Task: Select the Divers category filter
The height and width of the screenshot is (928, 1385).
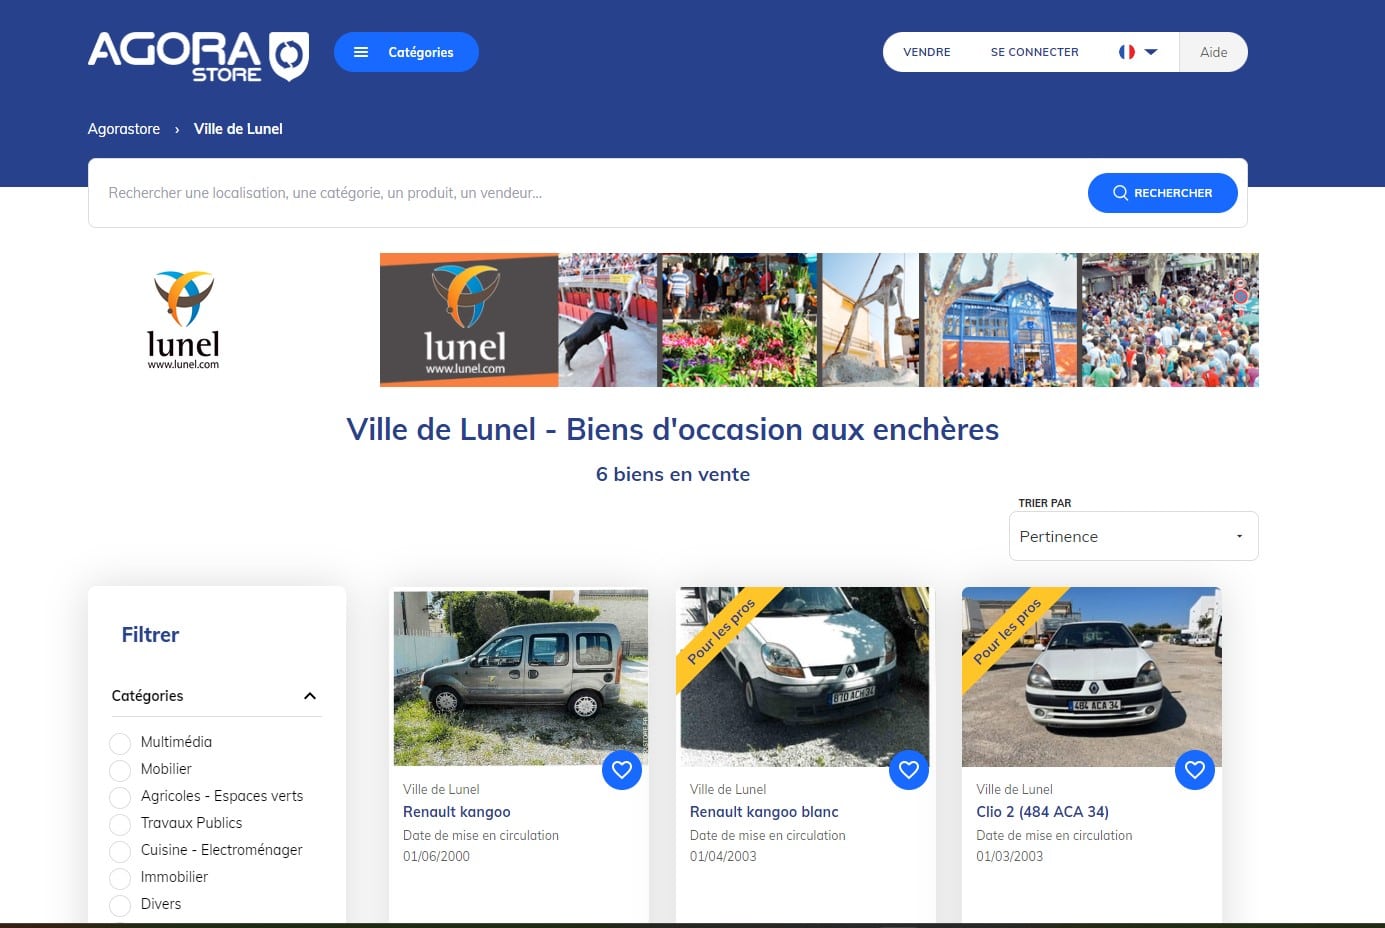Action: tap(120, 905)
